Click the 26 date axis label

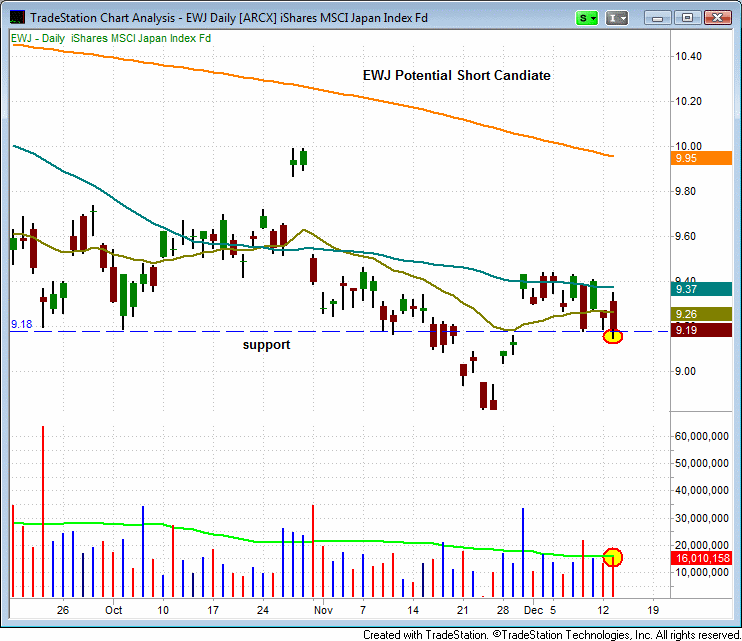pyautogui.click(x=63, y=610)
